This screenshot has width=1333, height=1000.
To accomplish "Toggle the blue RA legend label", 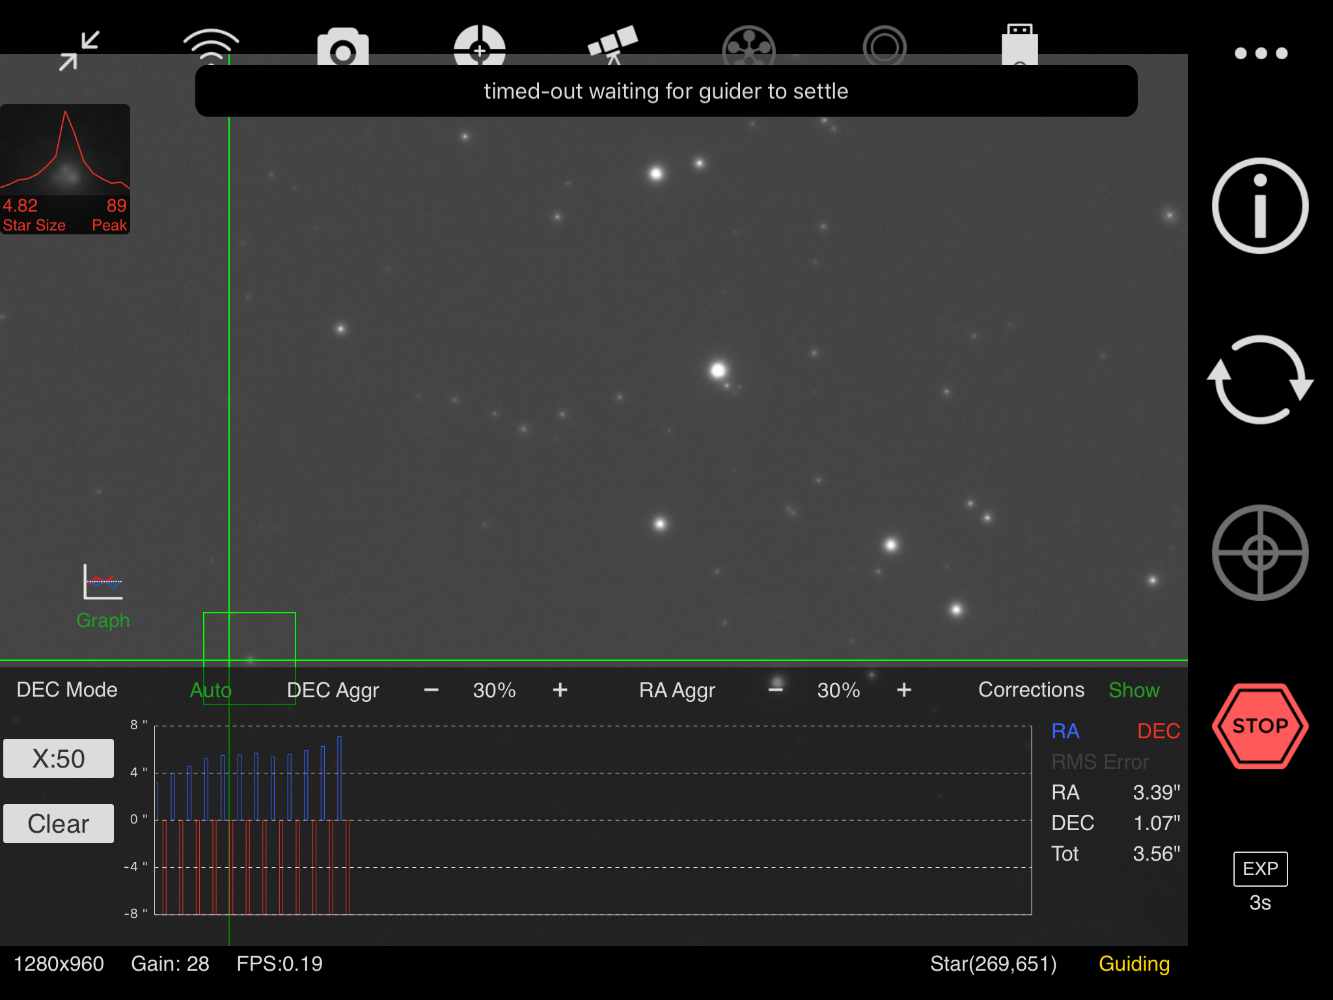I will click(1065, 731).
